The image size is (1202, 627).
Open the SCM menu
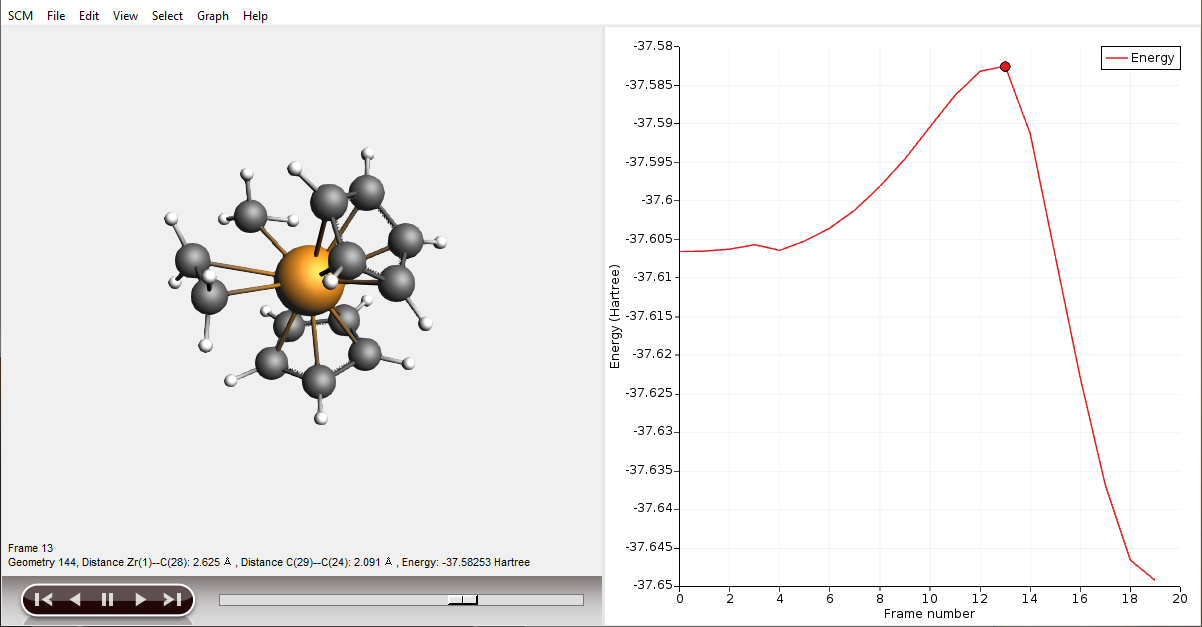pyautogui.click(x=20, y=15)
